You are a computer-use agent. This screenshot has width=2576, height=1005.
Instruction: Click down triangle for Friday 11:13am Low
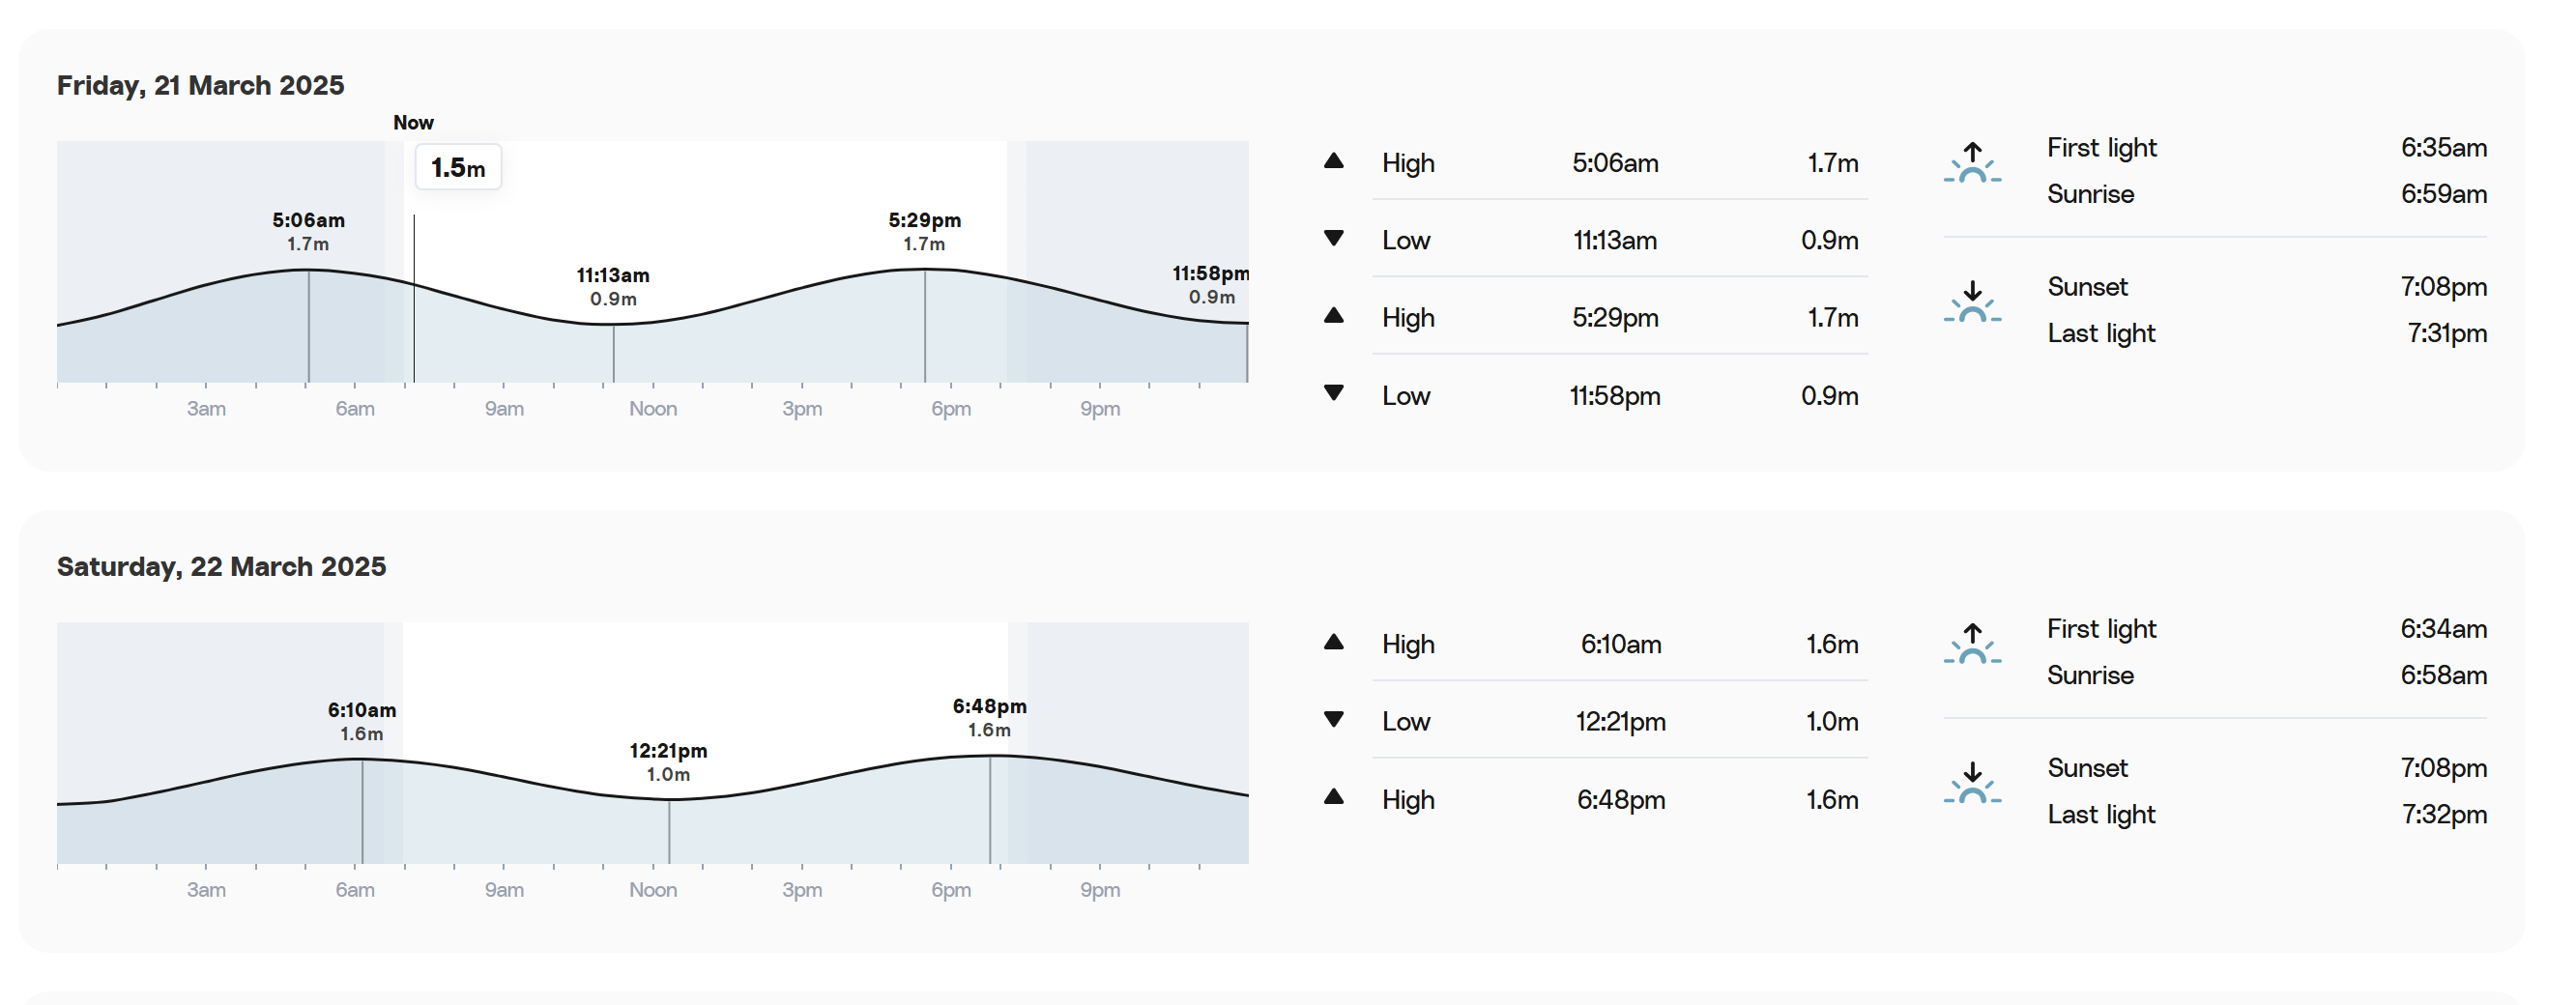[1333, 238]
